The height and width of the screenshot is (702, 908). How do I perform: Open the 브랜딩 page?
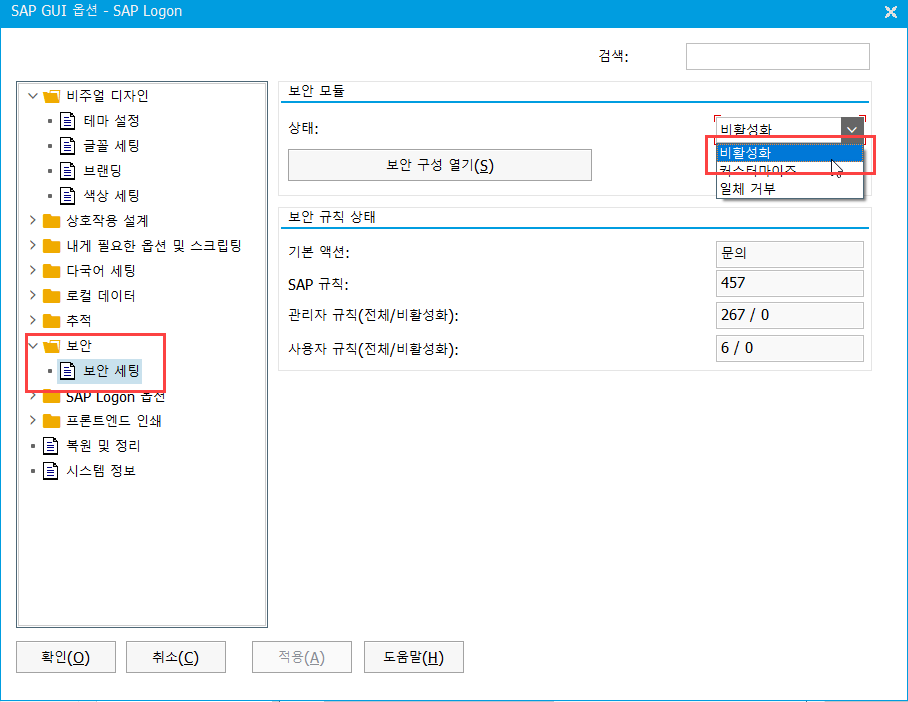point(102,171)
